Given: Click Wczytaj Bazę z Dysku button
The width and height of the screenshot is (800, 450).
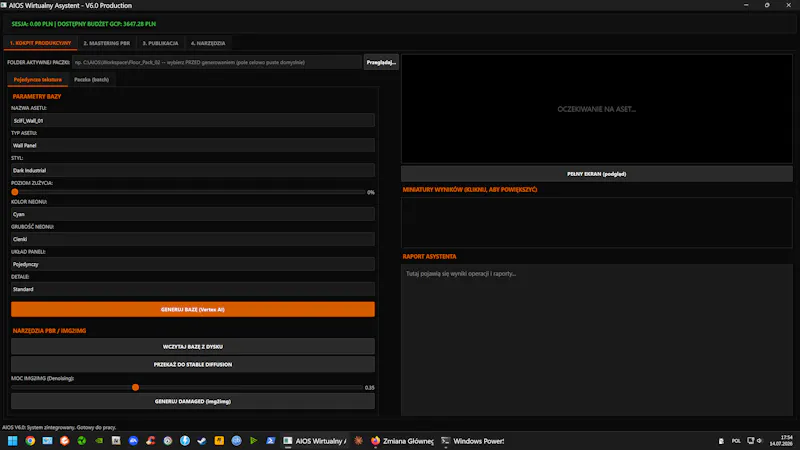Looking at the screenshot, I should click(193, 346).
